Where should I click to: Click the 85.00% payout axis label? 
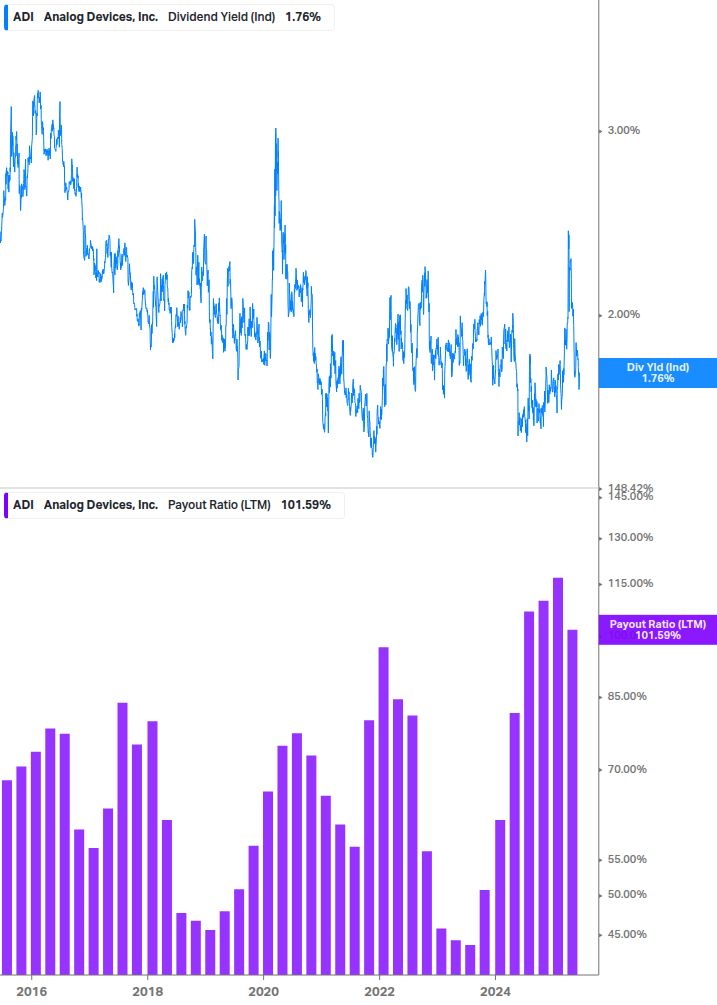click(627, 696)
